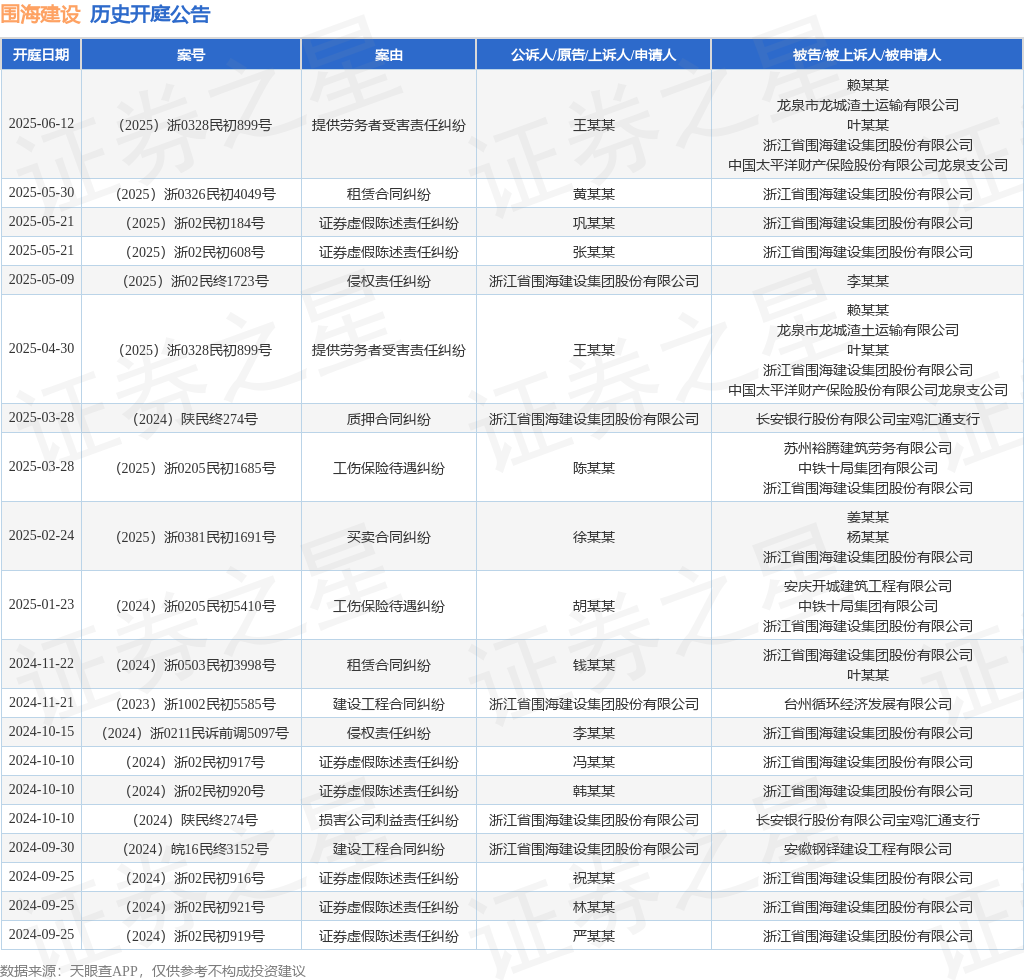The width and height of the screenshot is (1024, 980).
Task: Select case number (2023)浙1002民初5585号
Action: point(195,704)
